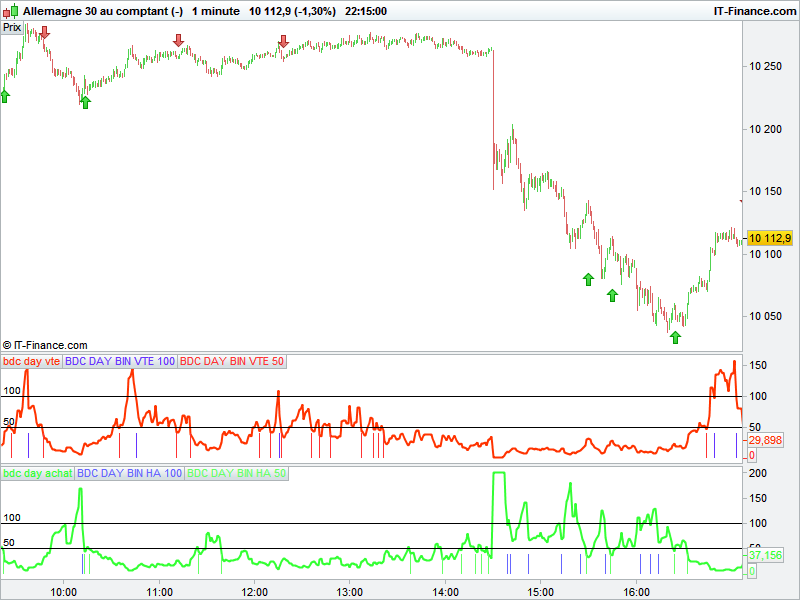Viewport: 800px width, 600px height.
Task: Click the green buy arrow at chart's left edge
Action: pyautogui.click(x=5, y=96)
